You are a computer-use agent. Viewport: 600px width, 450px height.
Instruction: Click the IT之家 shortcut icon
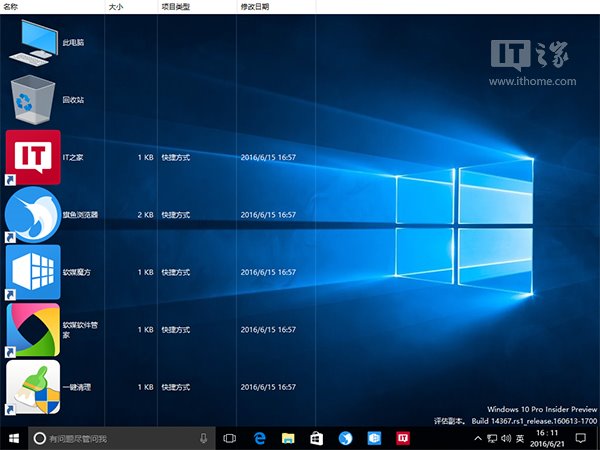[x=33, y=157]
